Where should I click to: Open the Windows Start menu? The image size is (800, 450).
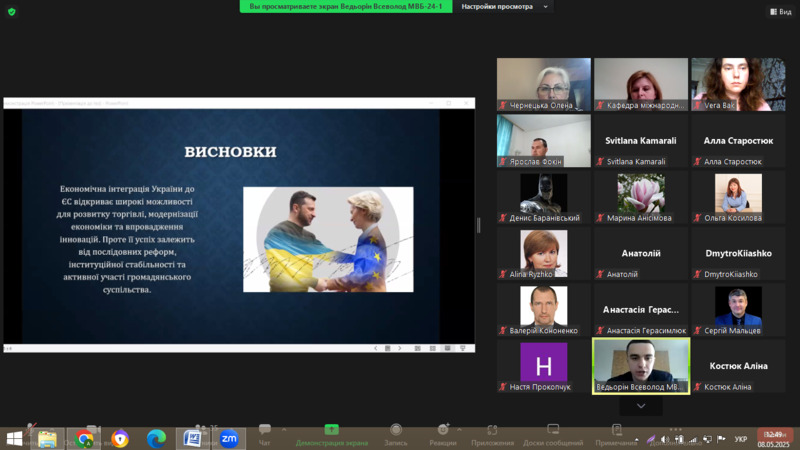coord(14,439)
